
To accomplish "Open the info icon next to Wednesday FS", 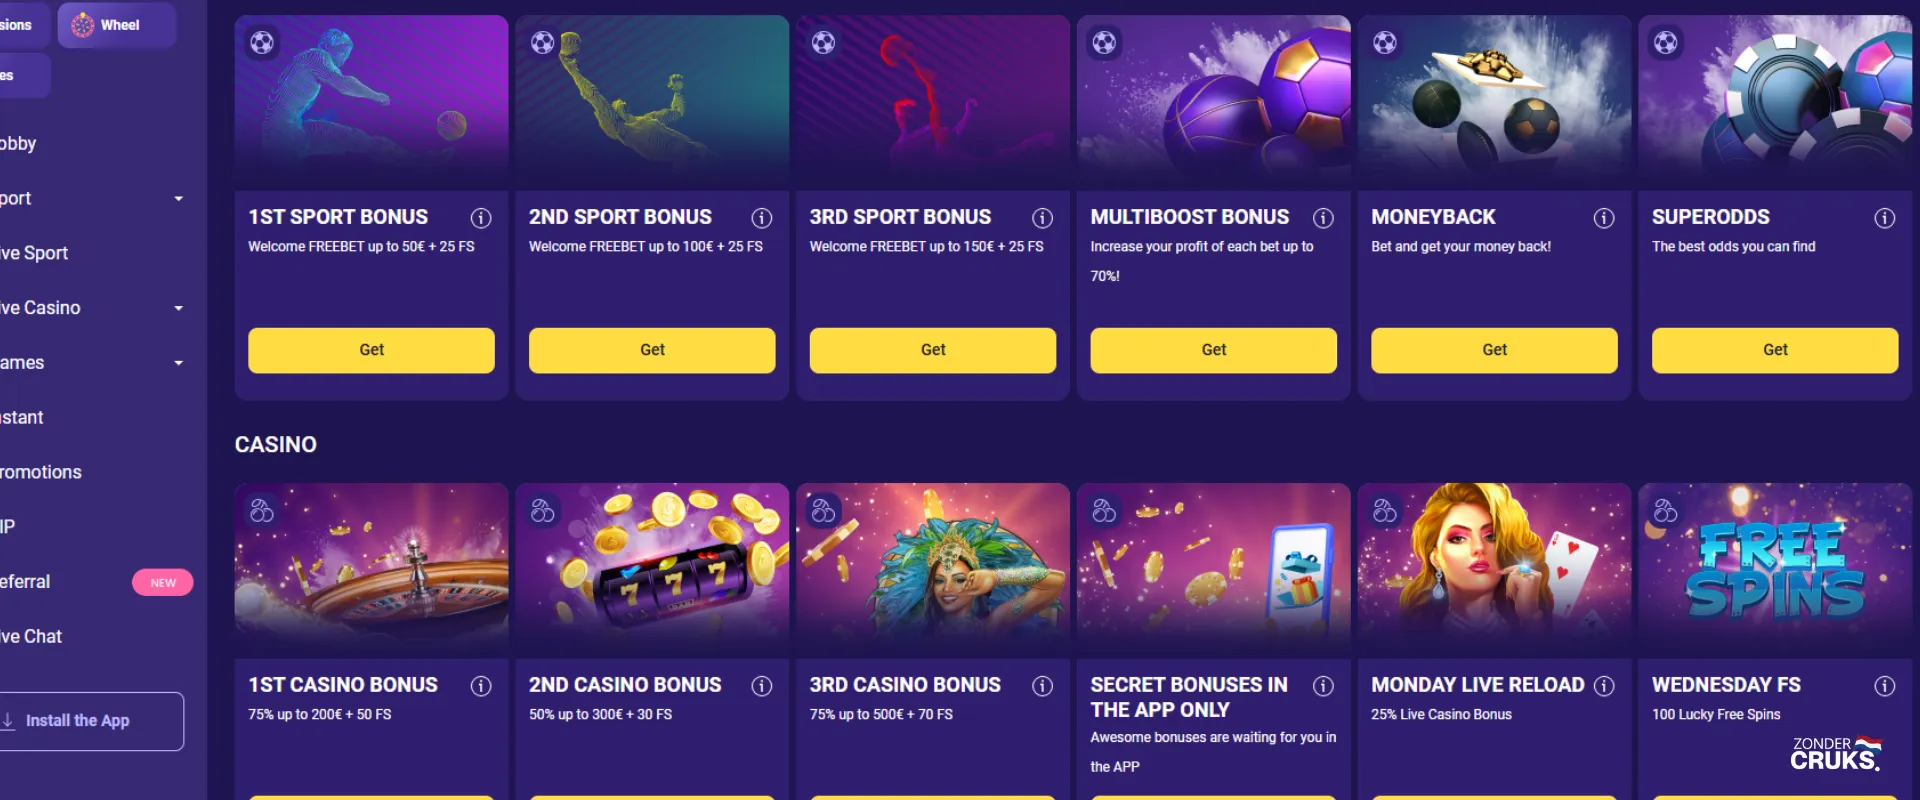I will [1885, 686].
